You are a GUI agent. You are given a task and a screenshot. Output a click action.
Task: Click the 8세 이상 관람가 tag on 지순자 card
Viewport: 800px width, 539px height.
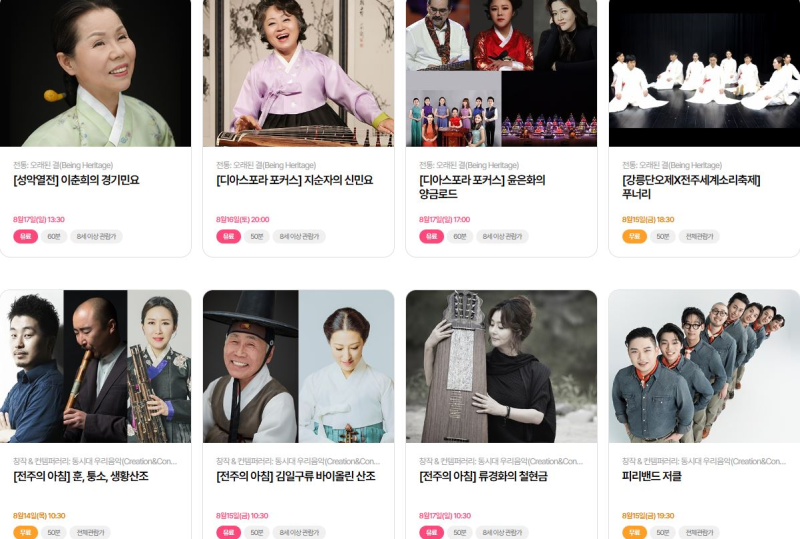[299, 236]
